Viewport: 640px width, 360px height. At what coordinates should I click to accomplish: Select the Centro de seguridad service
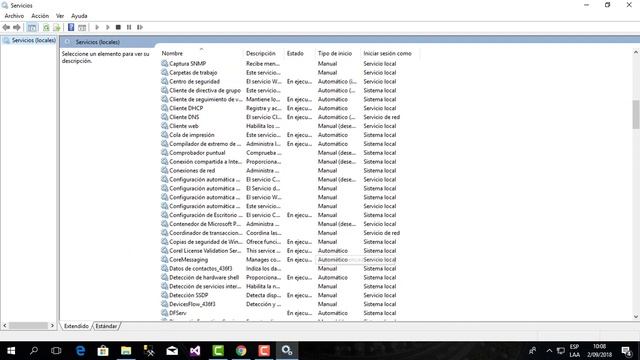(194, 82)
